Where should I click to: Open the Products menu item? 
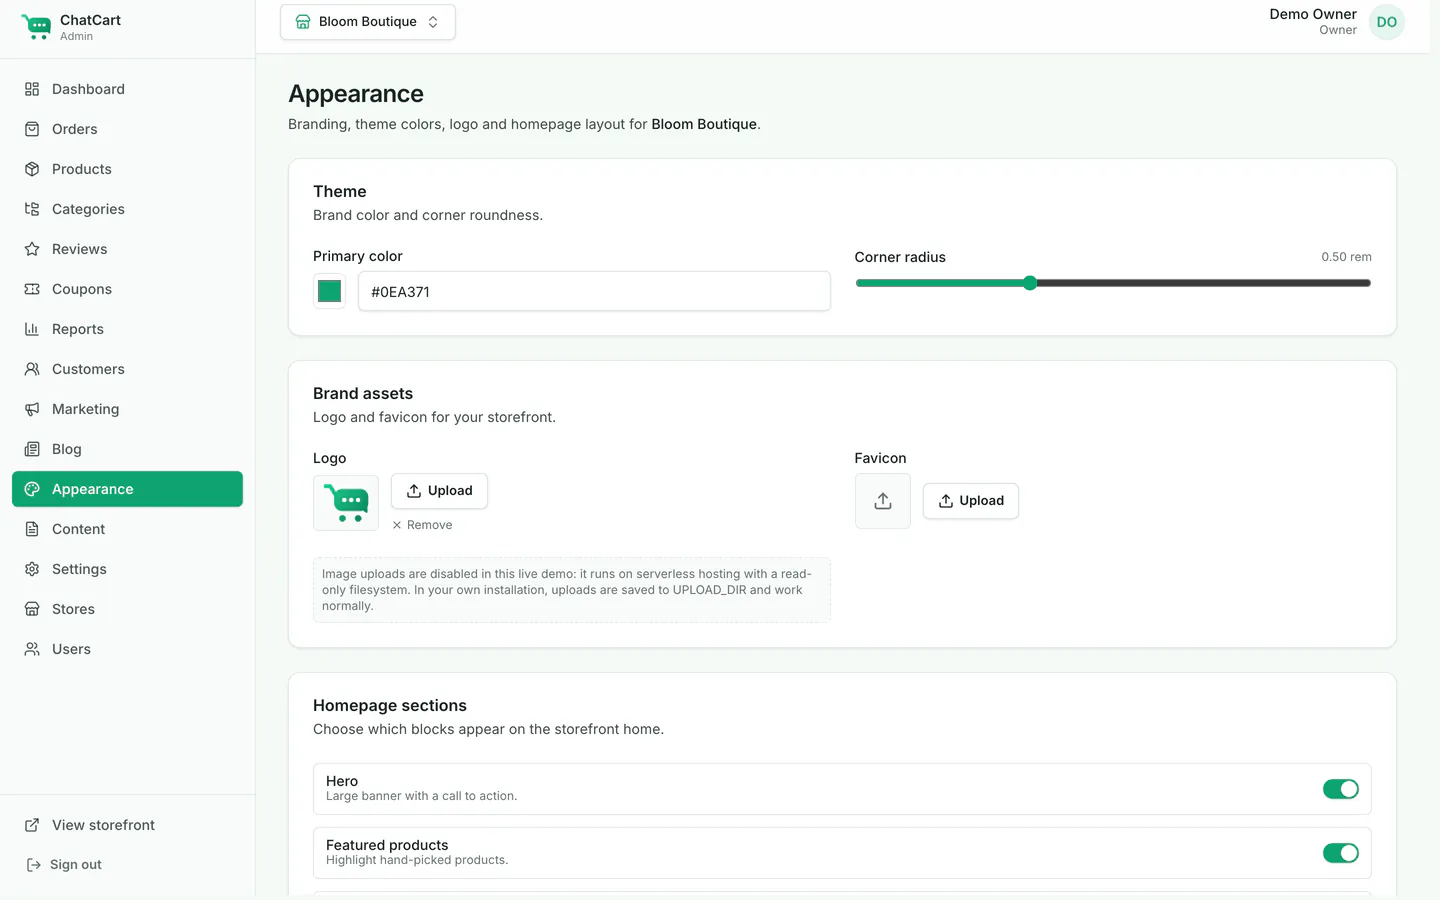coord(127,169)
